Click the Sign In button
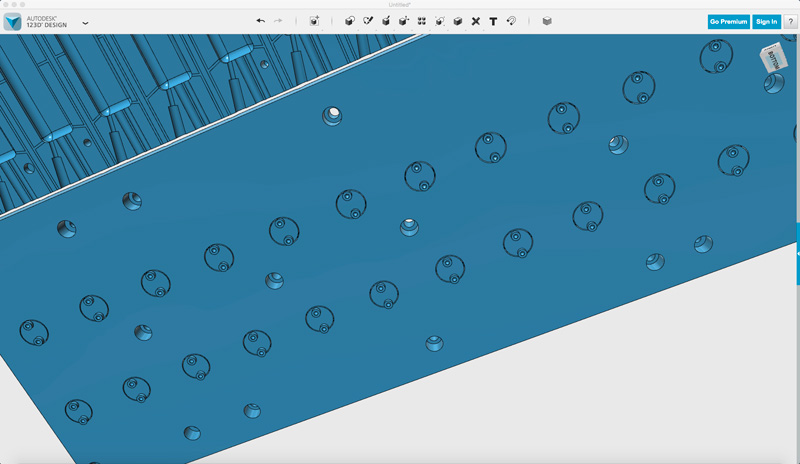This screenshot has height=464, width=800. point(766,21)
